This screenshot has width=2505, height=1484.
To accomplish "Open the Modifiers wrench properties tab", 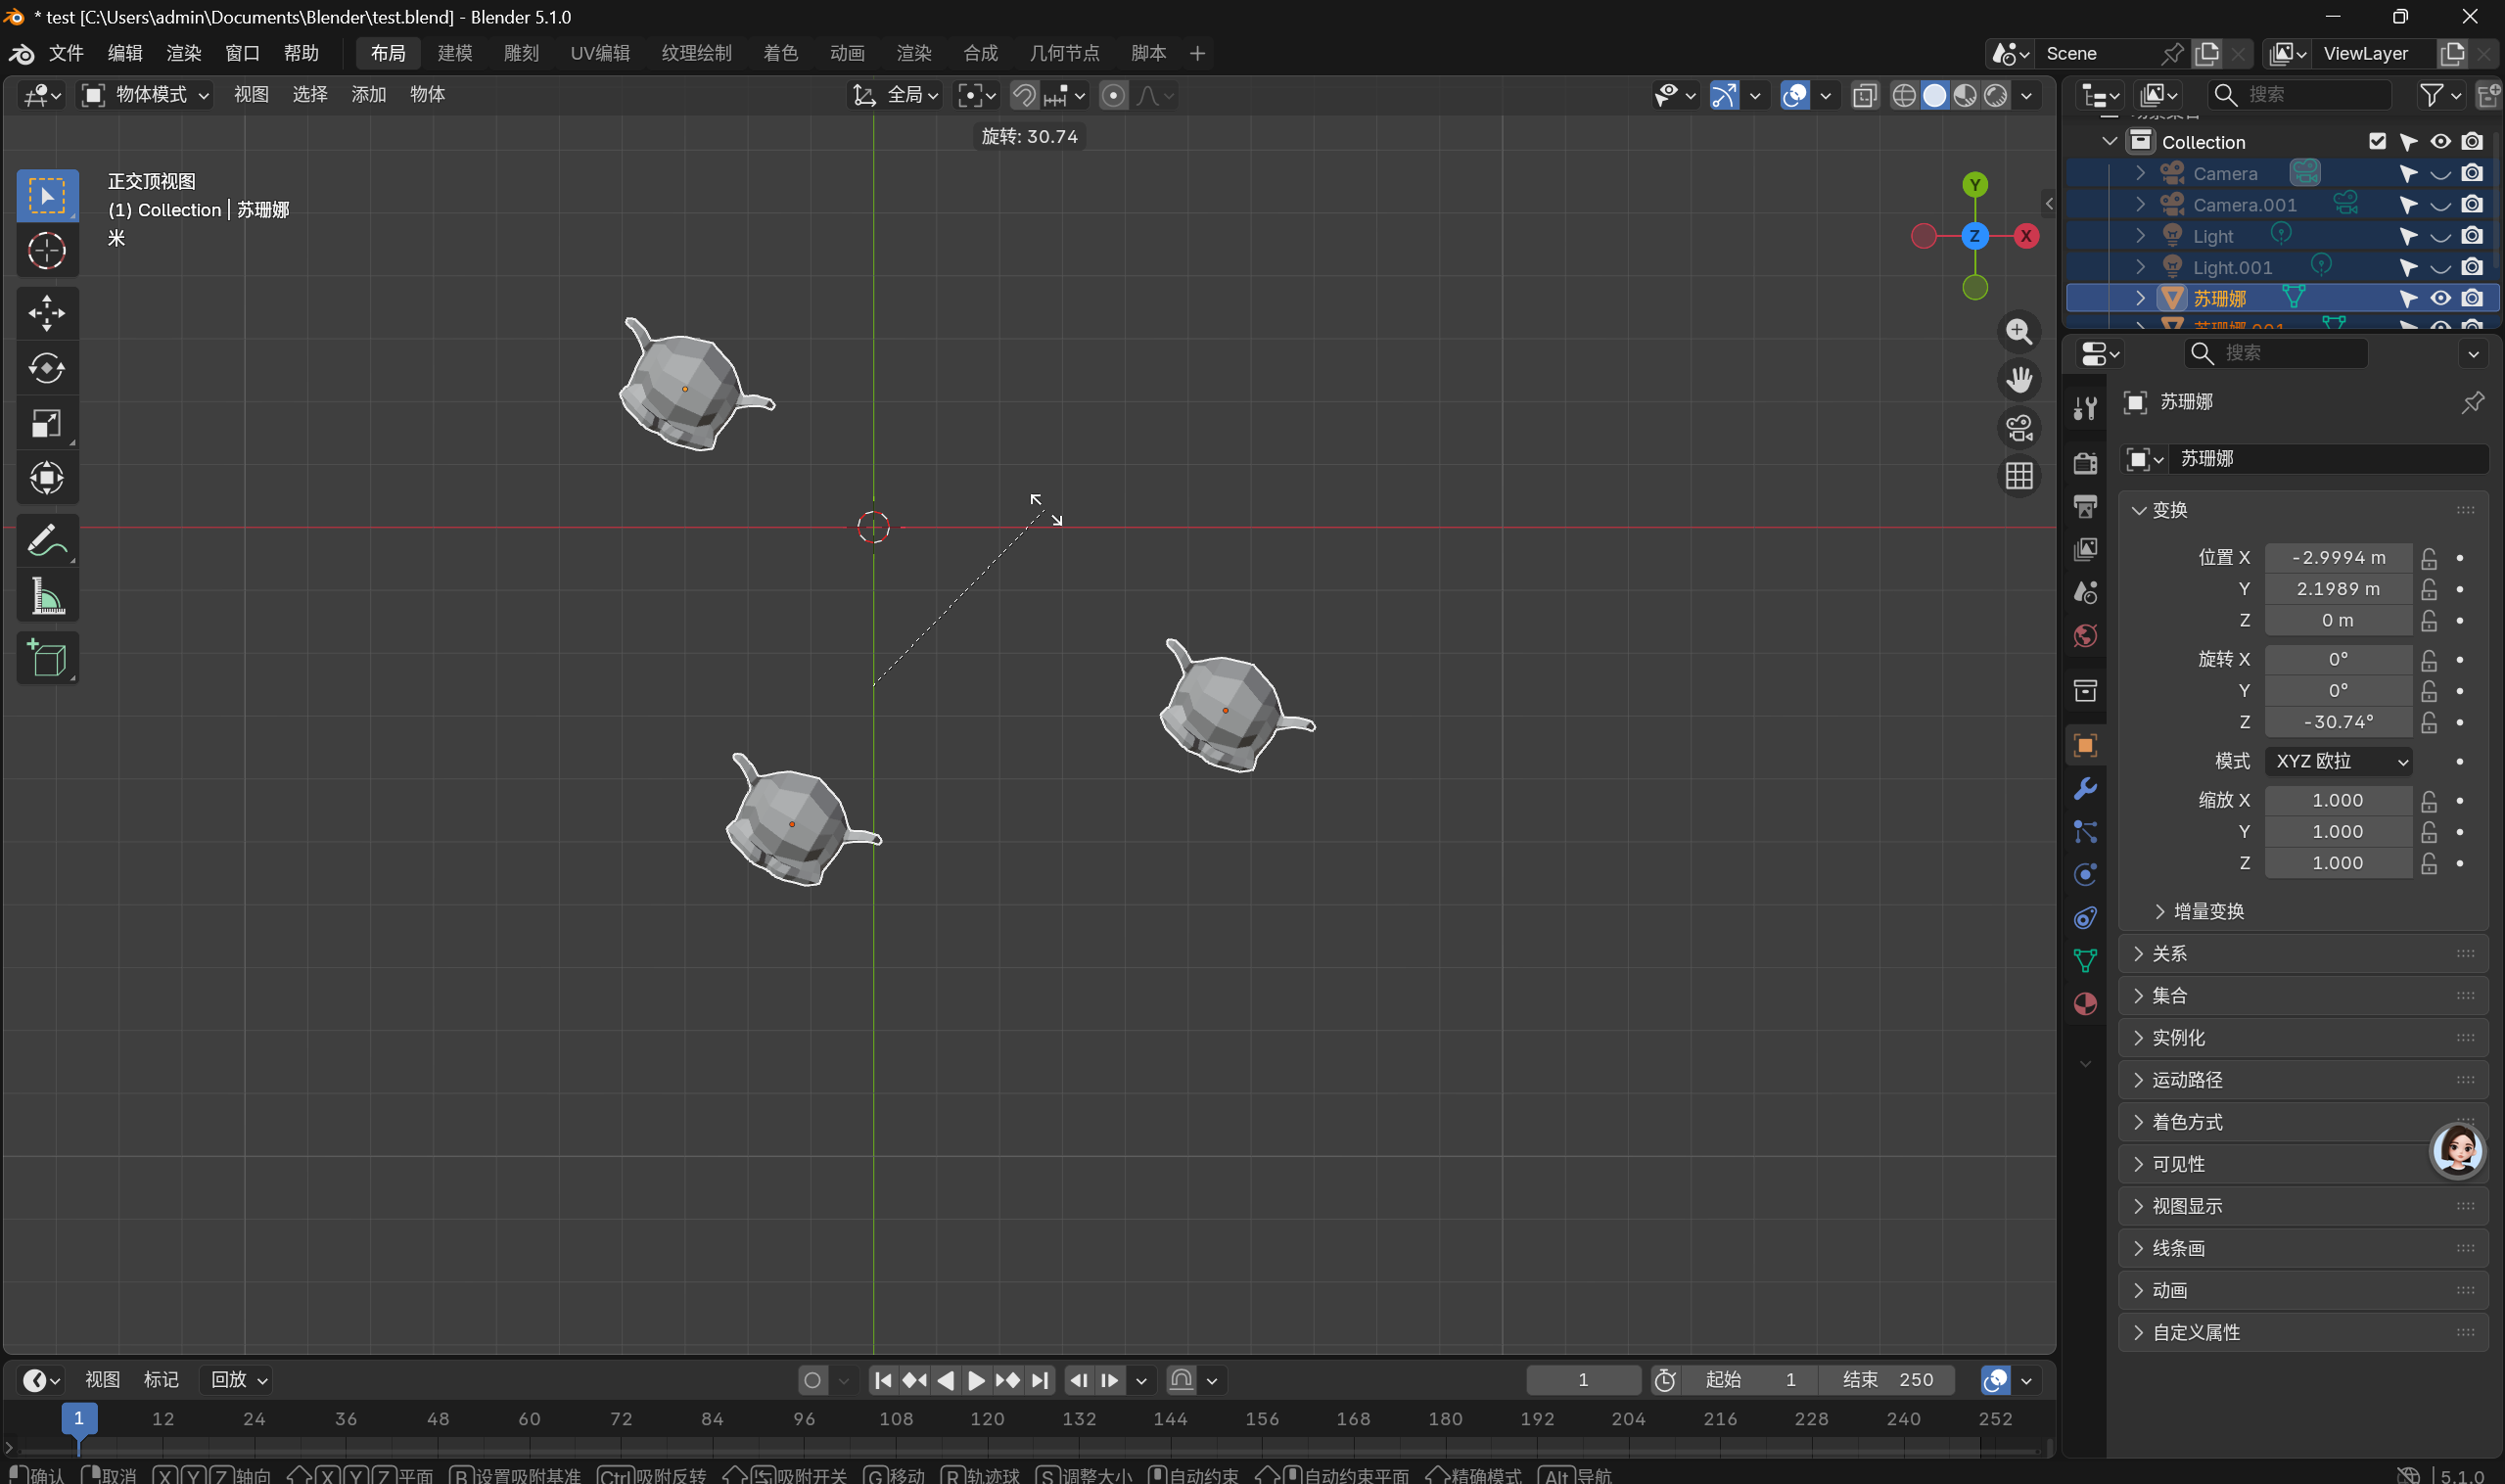I will point(2085,789).
